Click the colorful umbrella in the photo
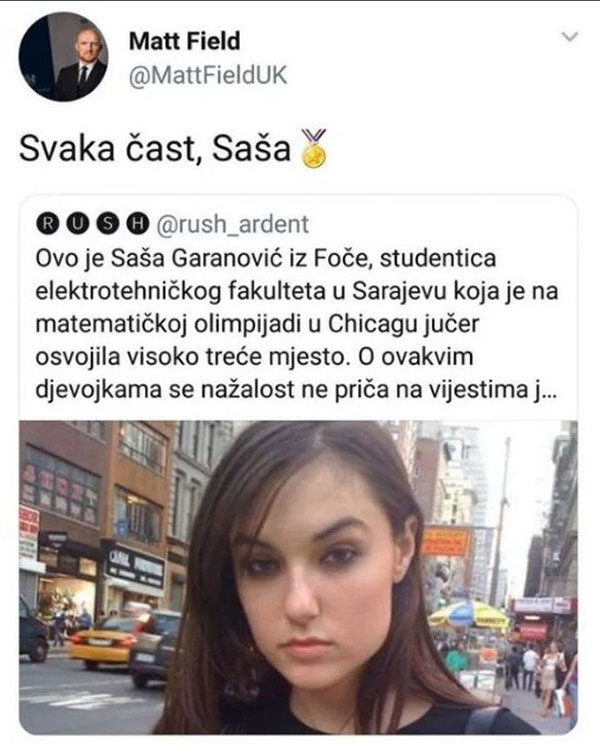 [x=468, y=614]
